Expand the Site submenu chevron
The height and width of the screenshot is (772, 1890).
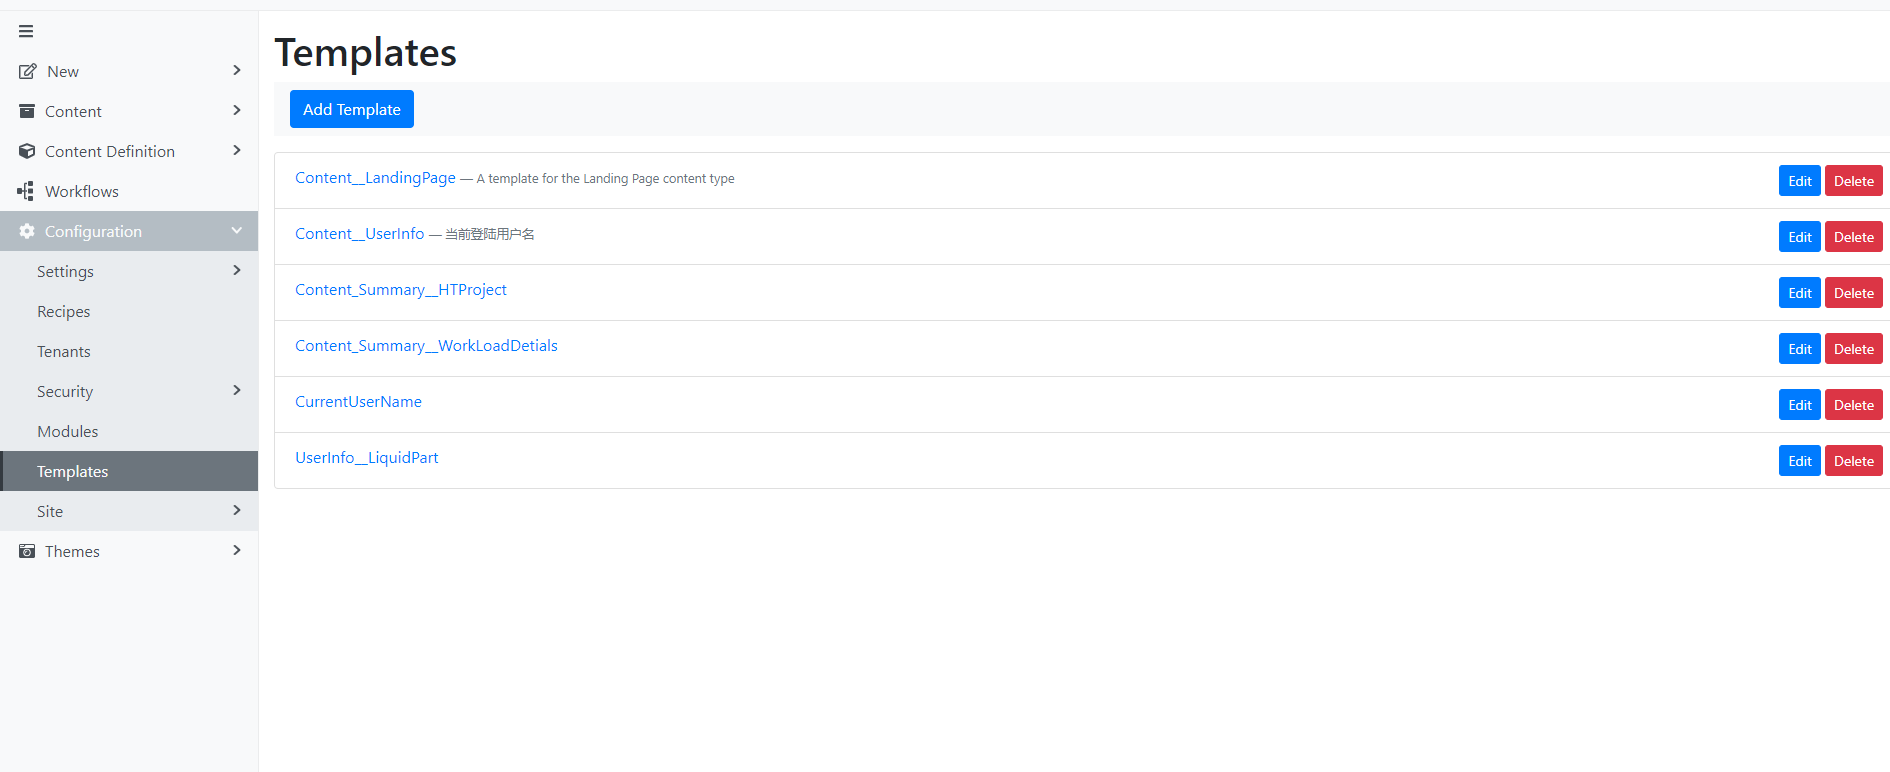click(x=237, y=510)
